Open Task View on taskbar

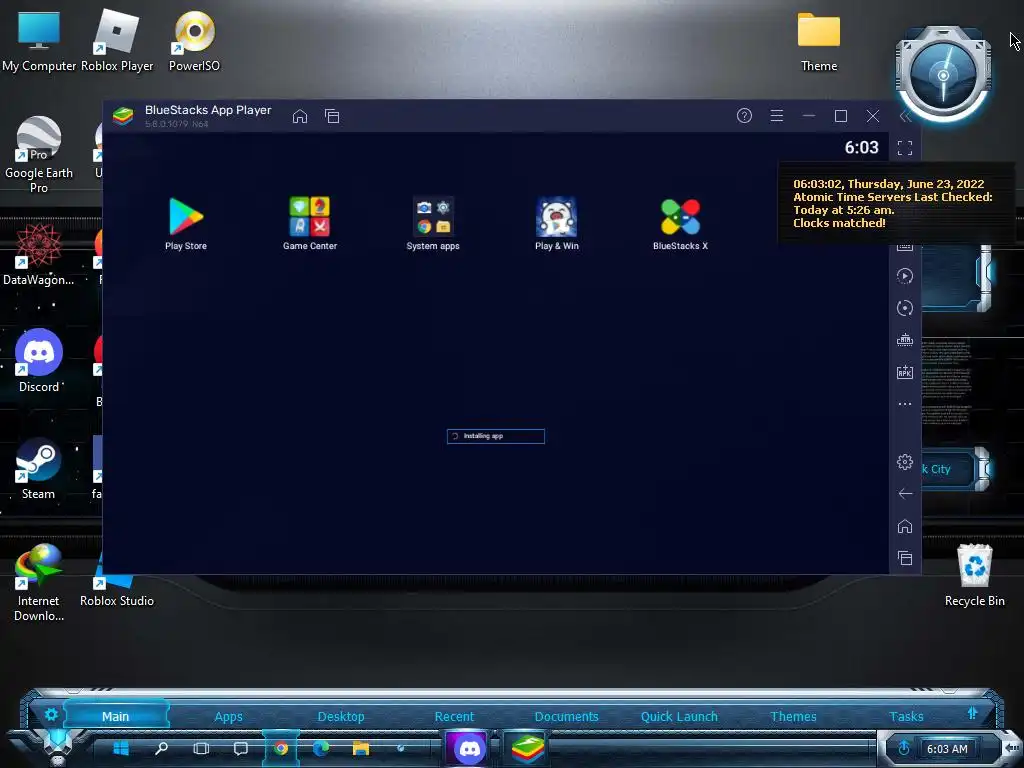pyautogui.click(x=201, y=748)
